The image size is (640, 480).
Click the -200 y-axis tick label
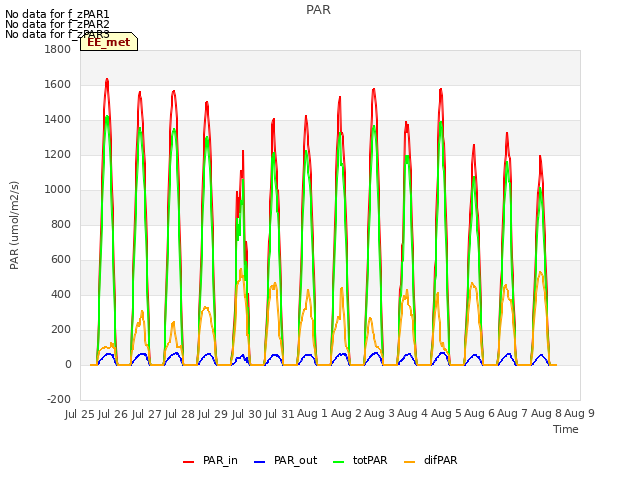pos(59,400)
